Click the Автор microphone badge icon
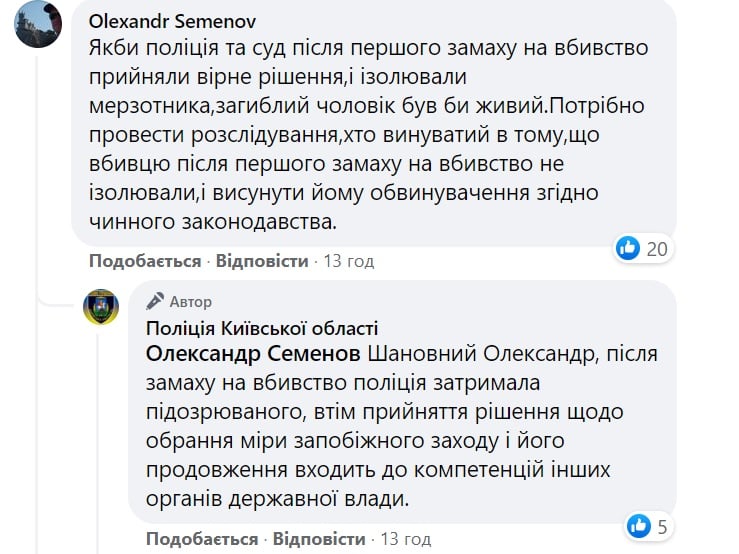 [x=155, y=301]
